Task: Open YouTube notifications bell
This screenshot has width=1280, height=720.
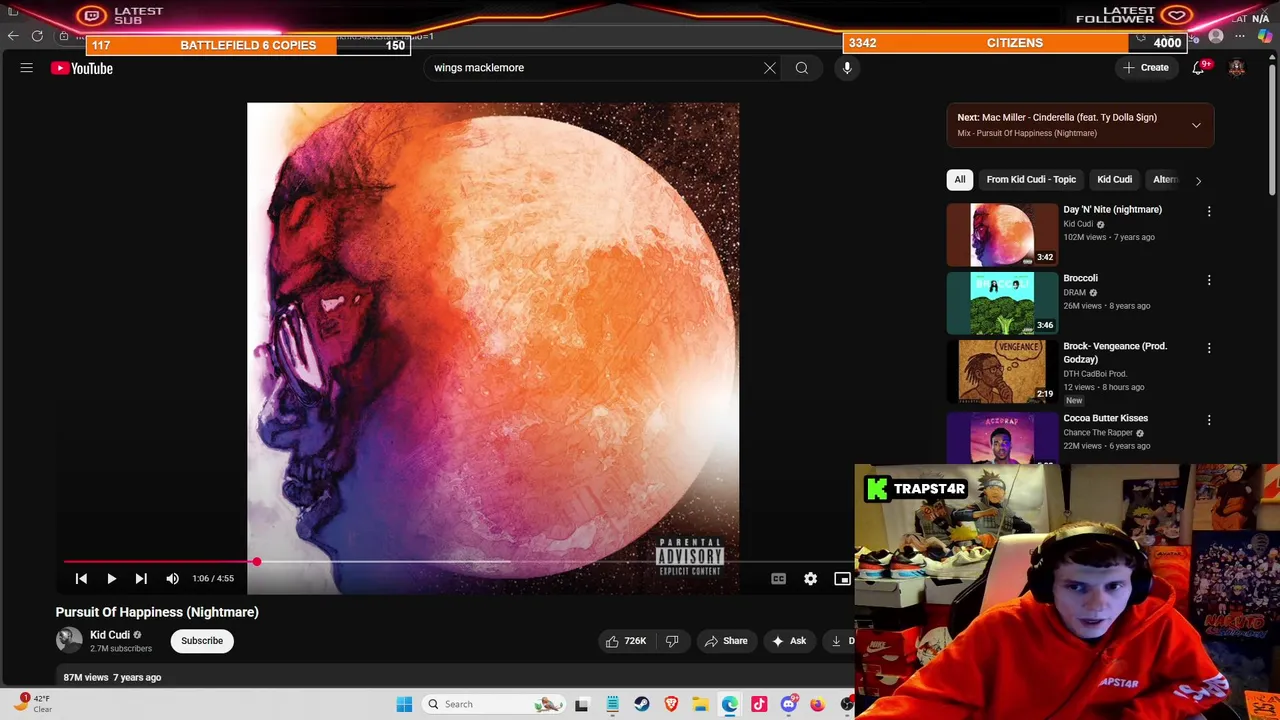Action: coord(1198,68)
